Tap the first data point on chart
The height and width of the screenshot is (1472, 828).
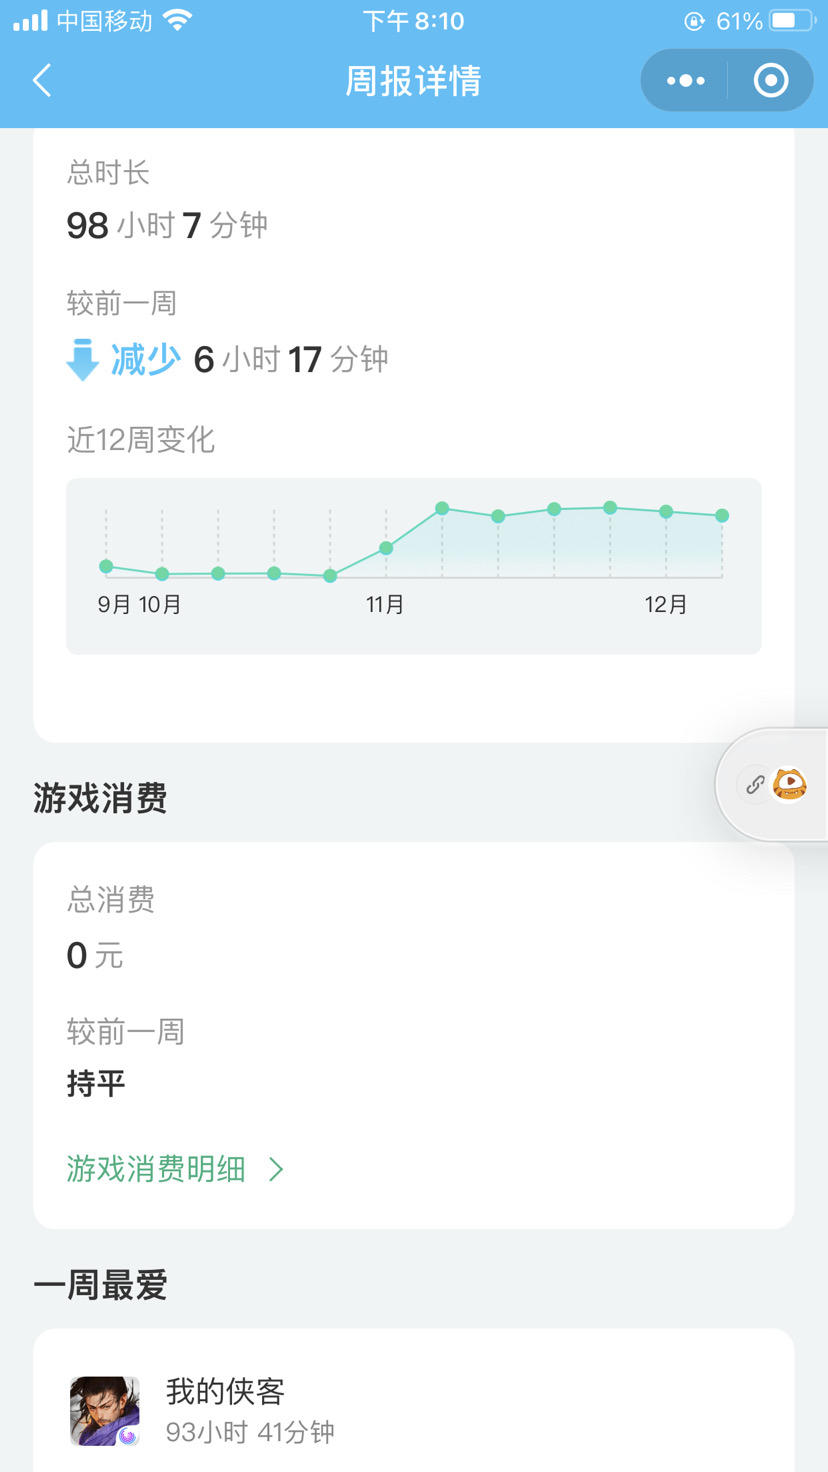106,567
